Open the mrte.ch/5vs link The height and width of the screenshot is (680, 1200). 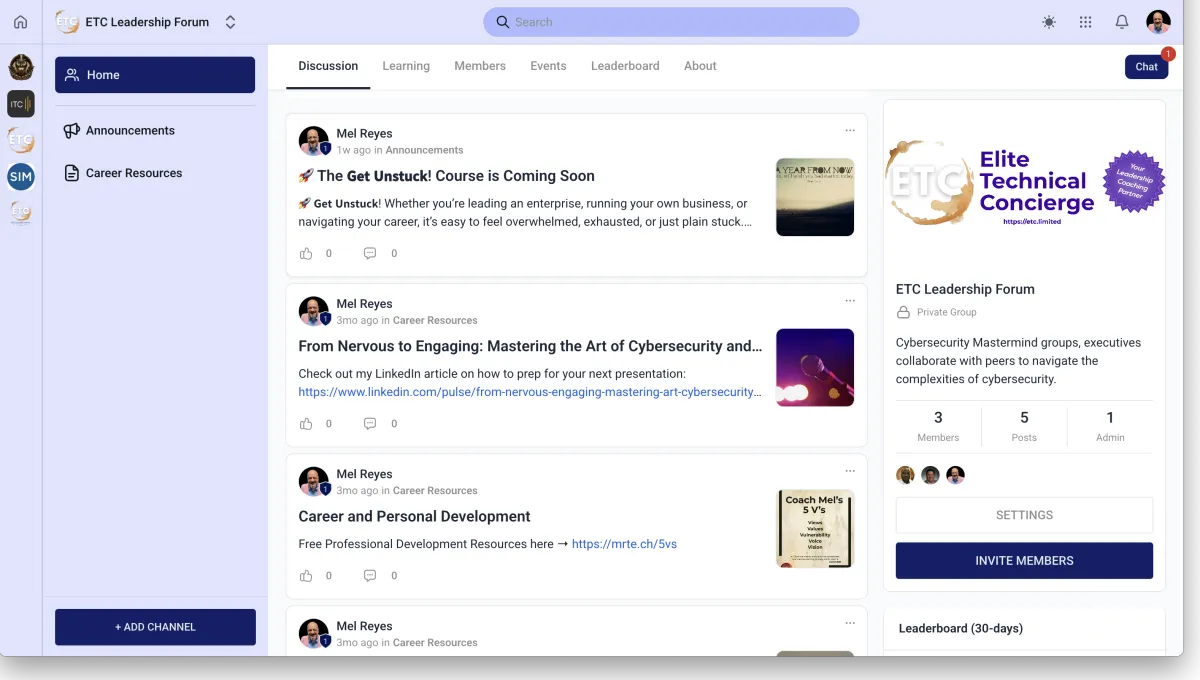(624, 544)
